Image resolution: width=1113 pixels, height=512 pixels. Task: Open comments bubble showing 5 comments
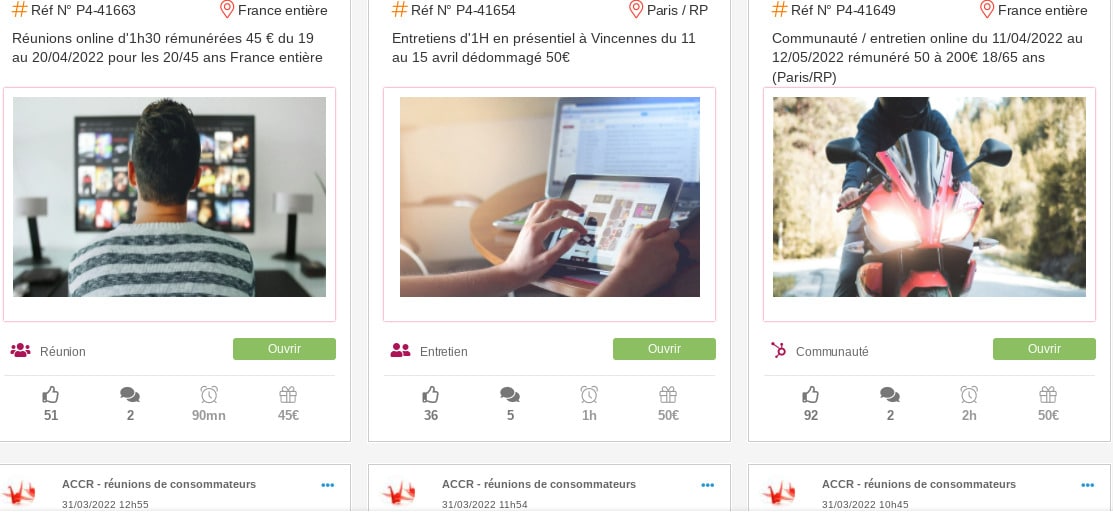[x=510, y=395]
